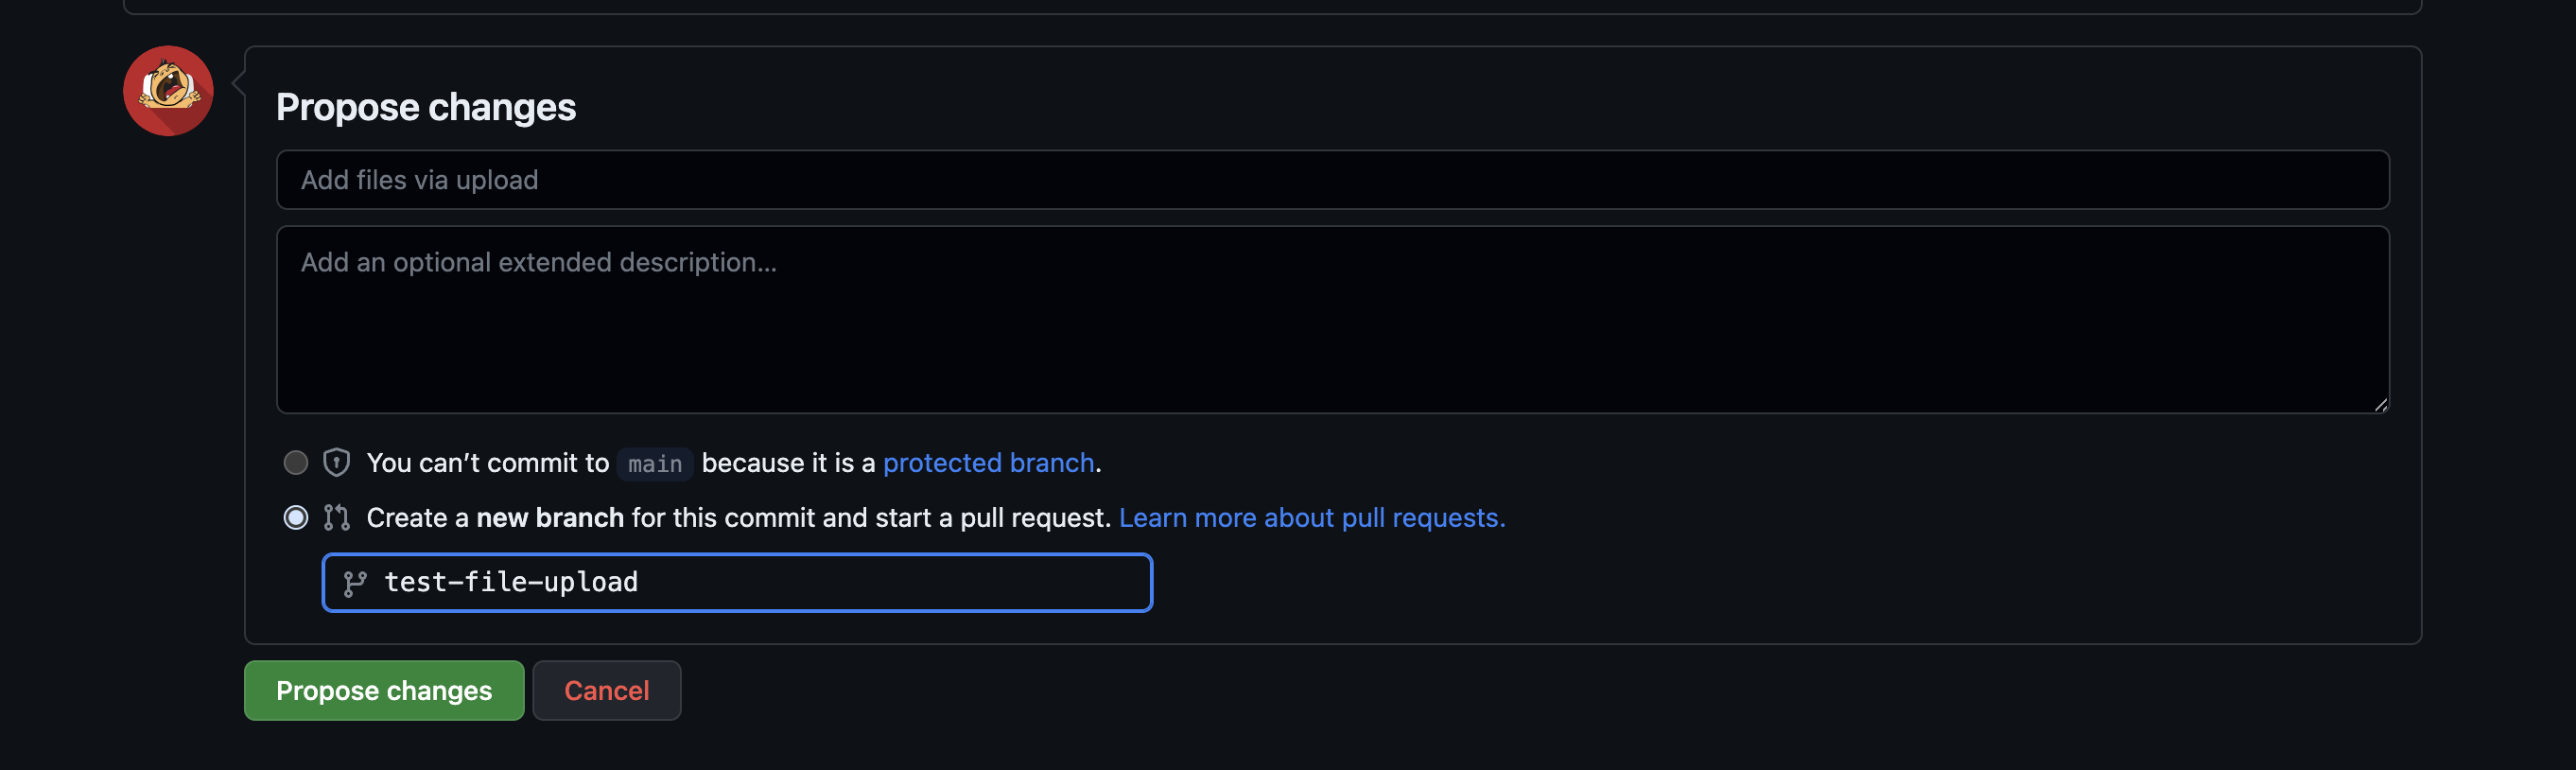This screenshot has width=2576, height=770.
Task: Click the git branch icon inside branch name field
Action: pos(355,583)
